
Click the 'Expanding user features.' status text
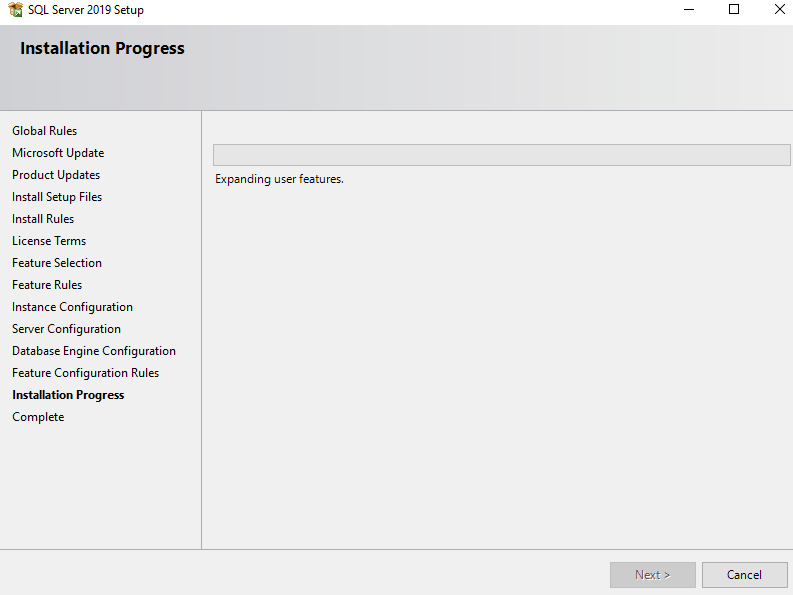point(279,179)
